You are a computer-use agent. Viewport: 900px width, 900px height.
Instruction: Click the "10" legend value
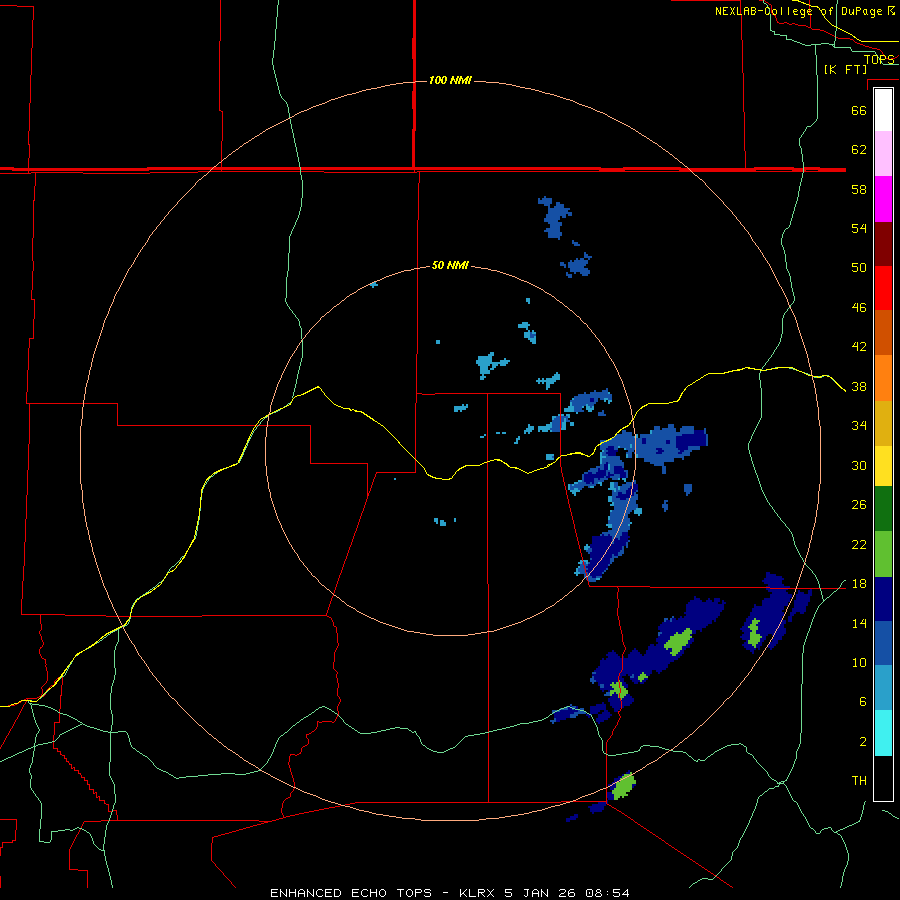859,663
